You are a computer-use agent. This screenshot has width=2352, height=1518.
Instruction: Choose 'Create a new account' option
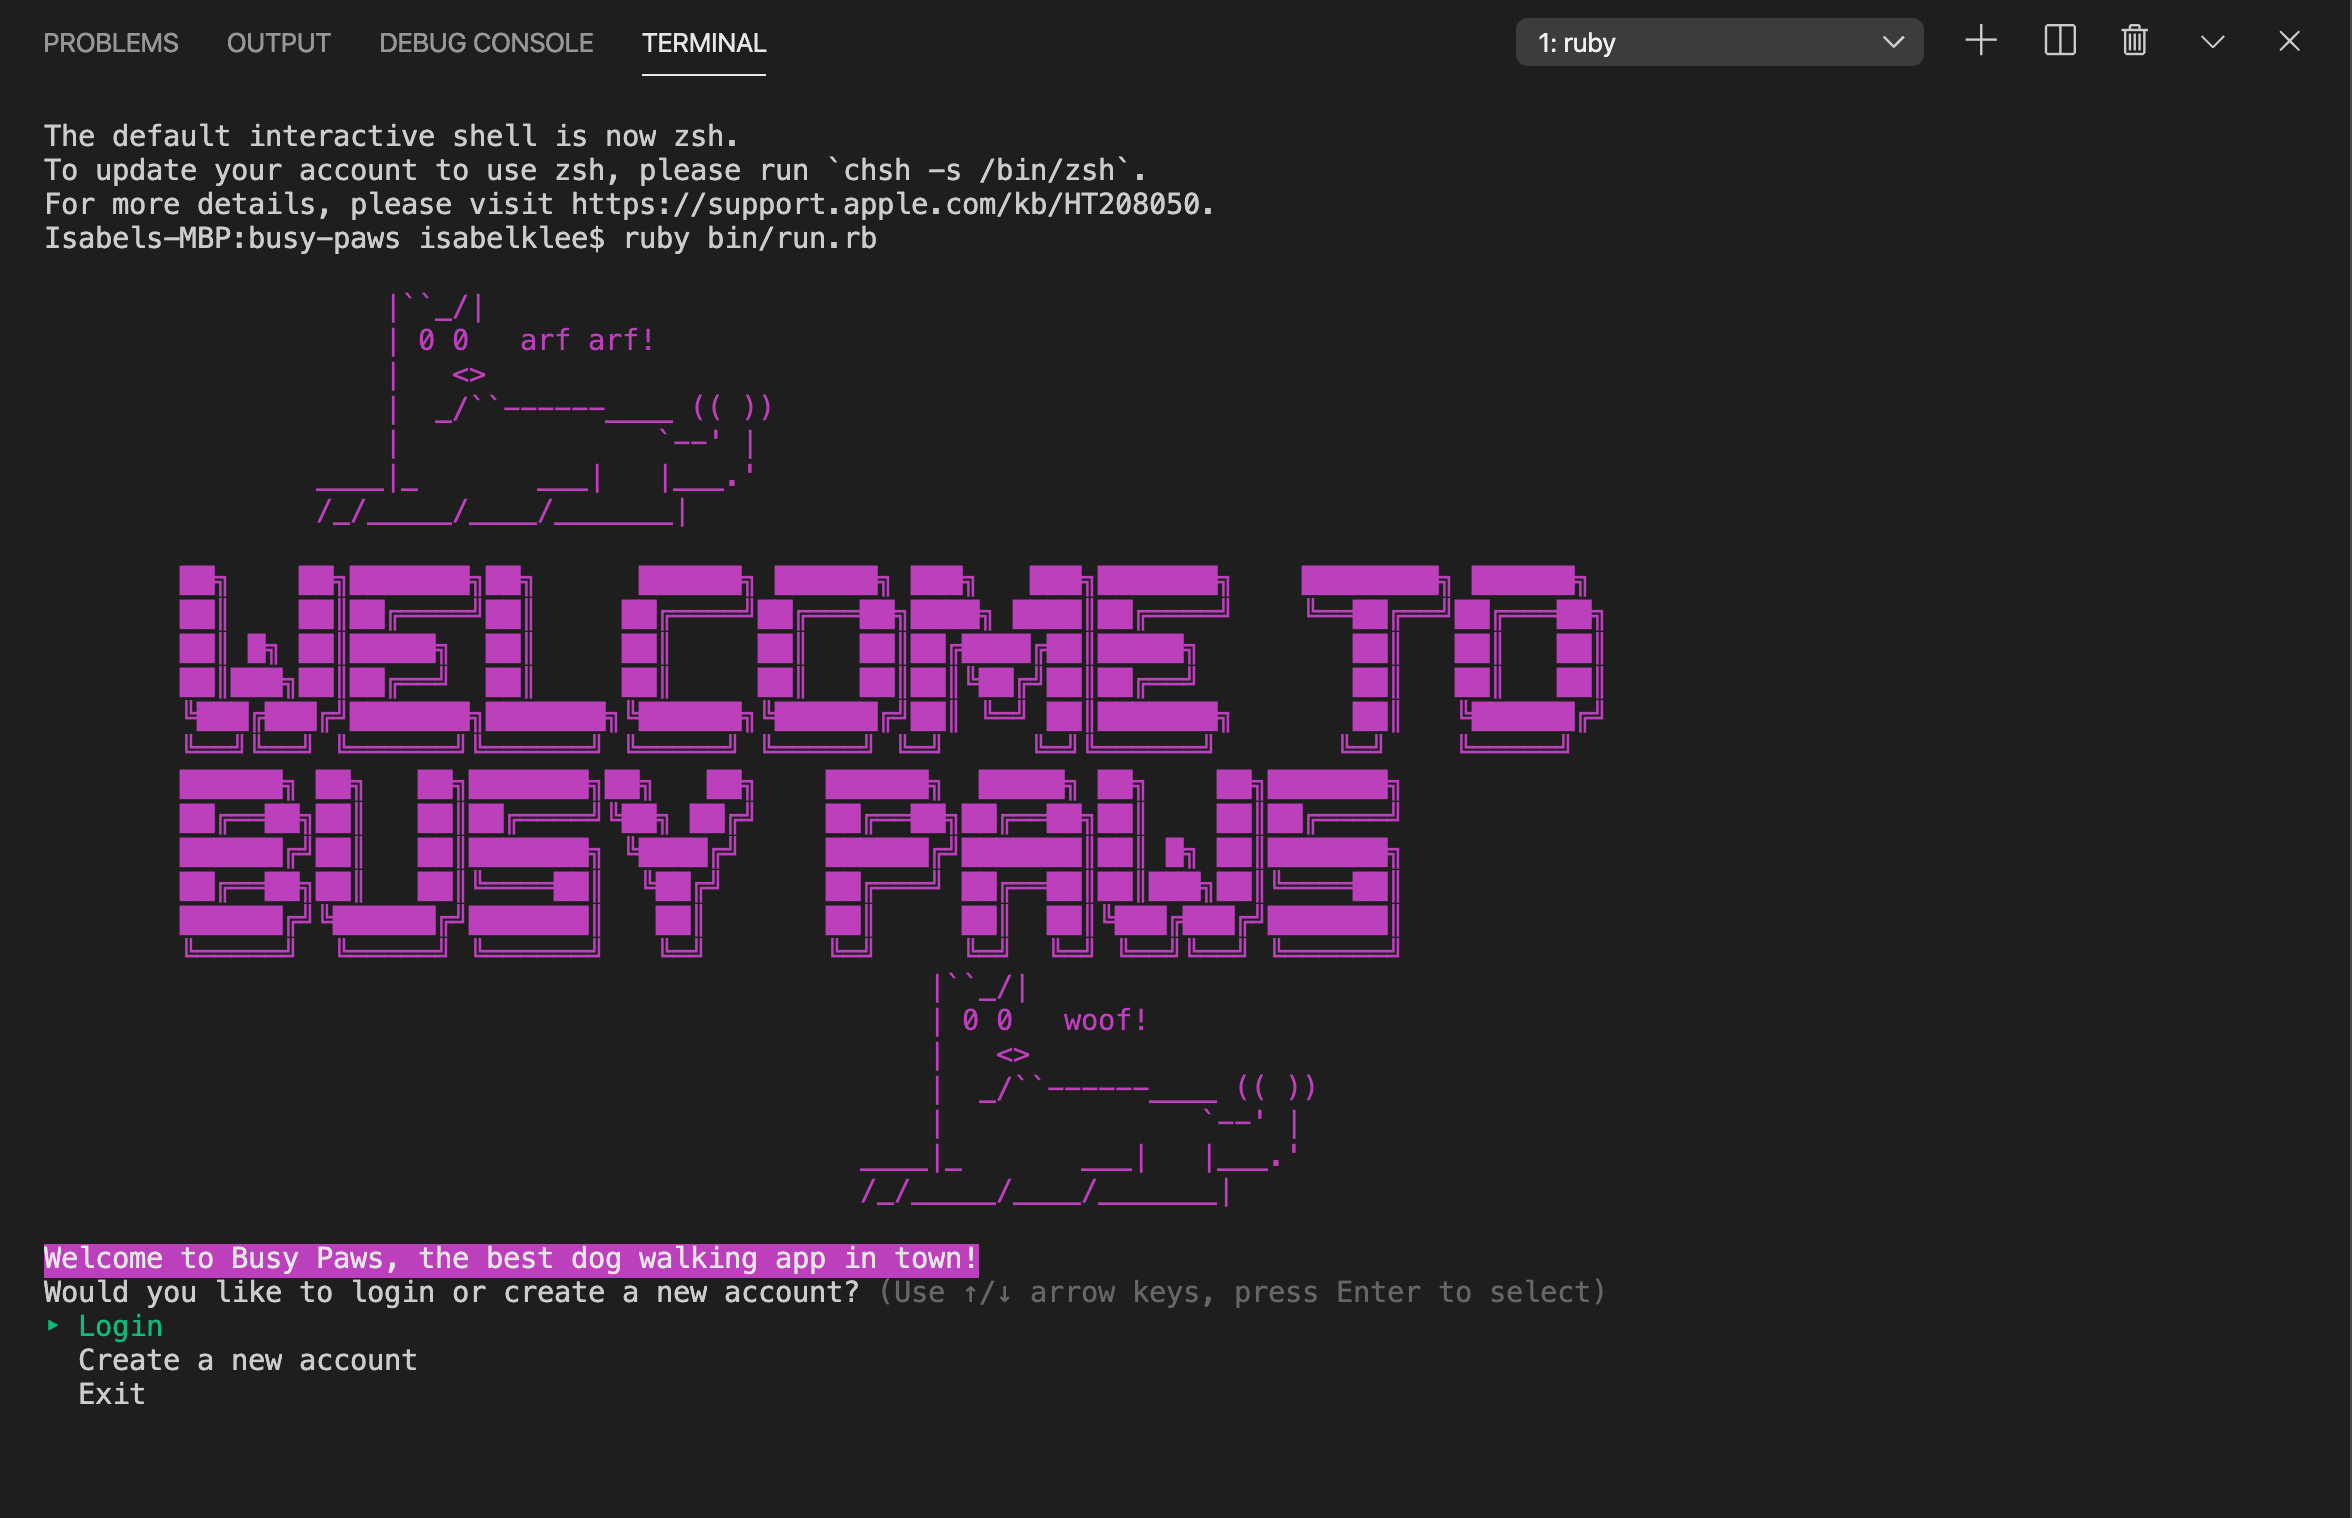point(247,1360)
